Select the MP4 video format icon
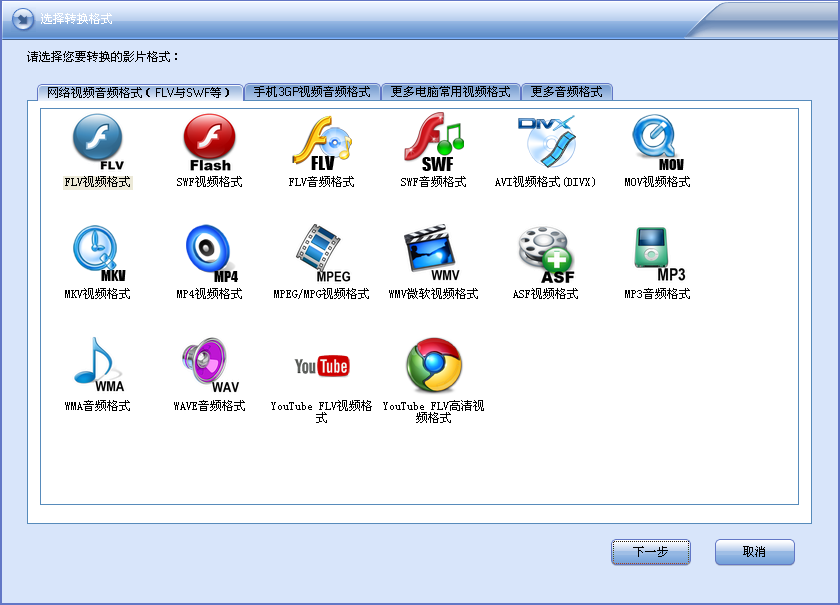 point(209,254)
